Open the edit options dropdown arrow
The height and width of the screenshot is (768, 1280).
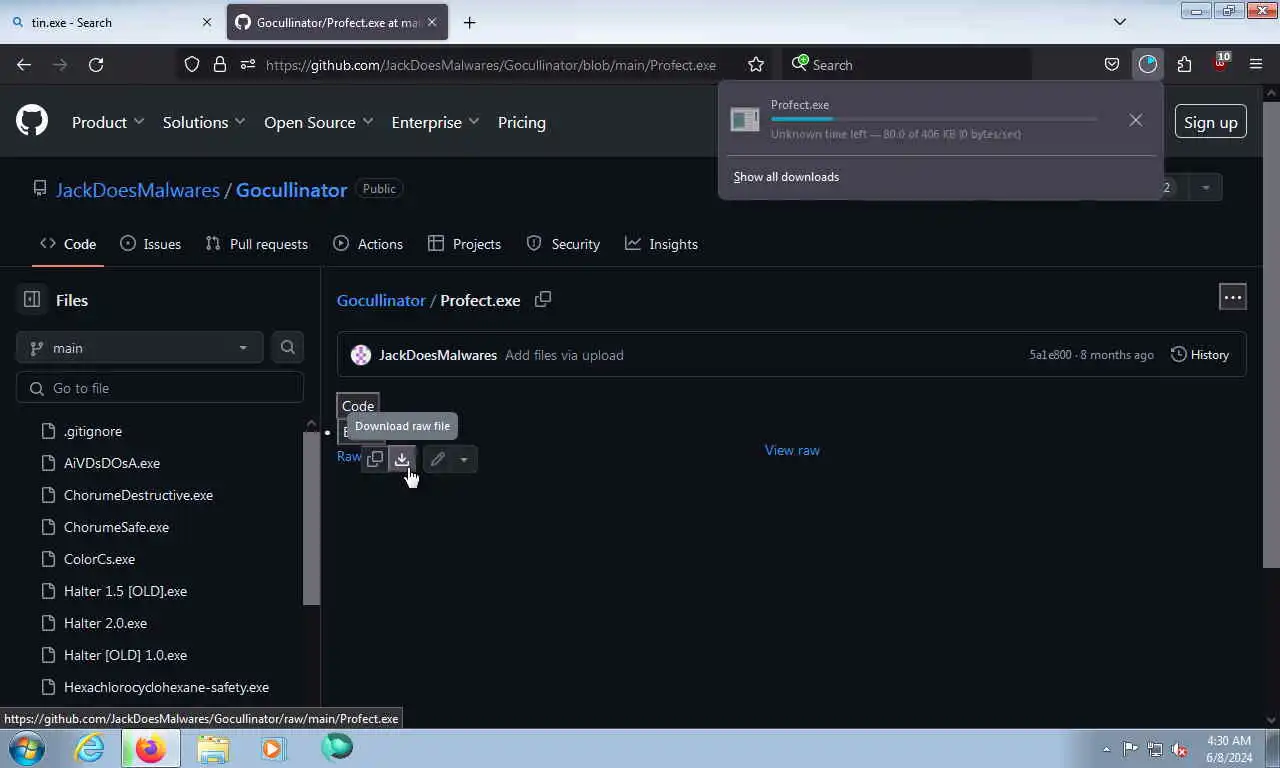464,459
